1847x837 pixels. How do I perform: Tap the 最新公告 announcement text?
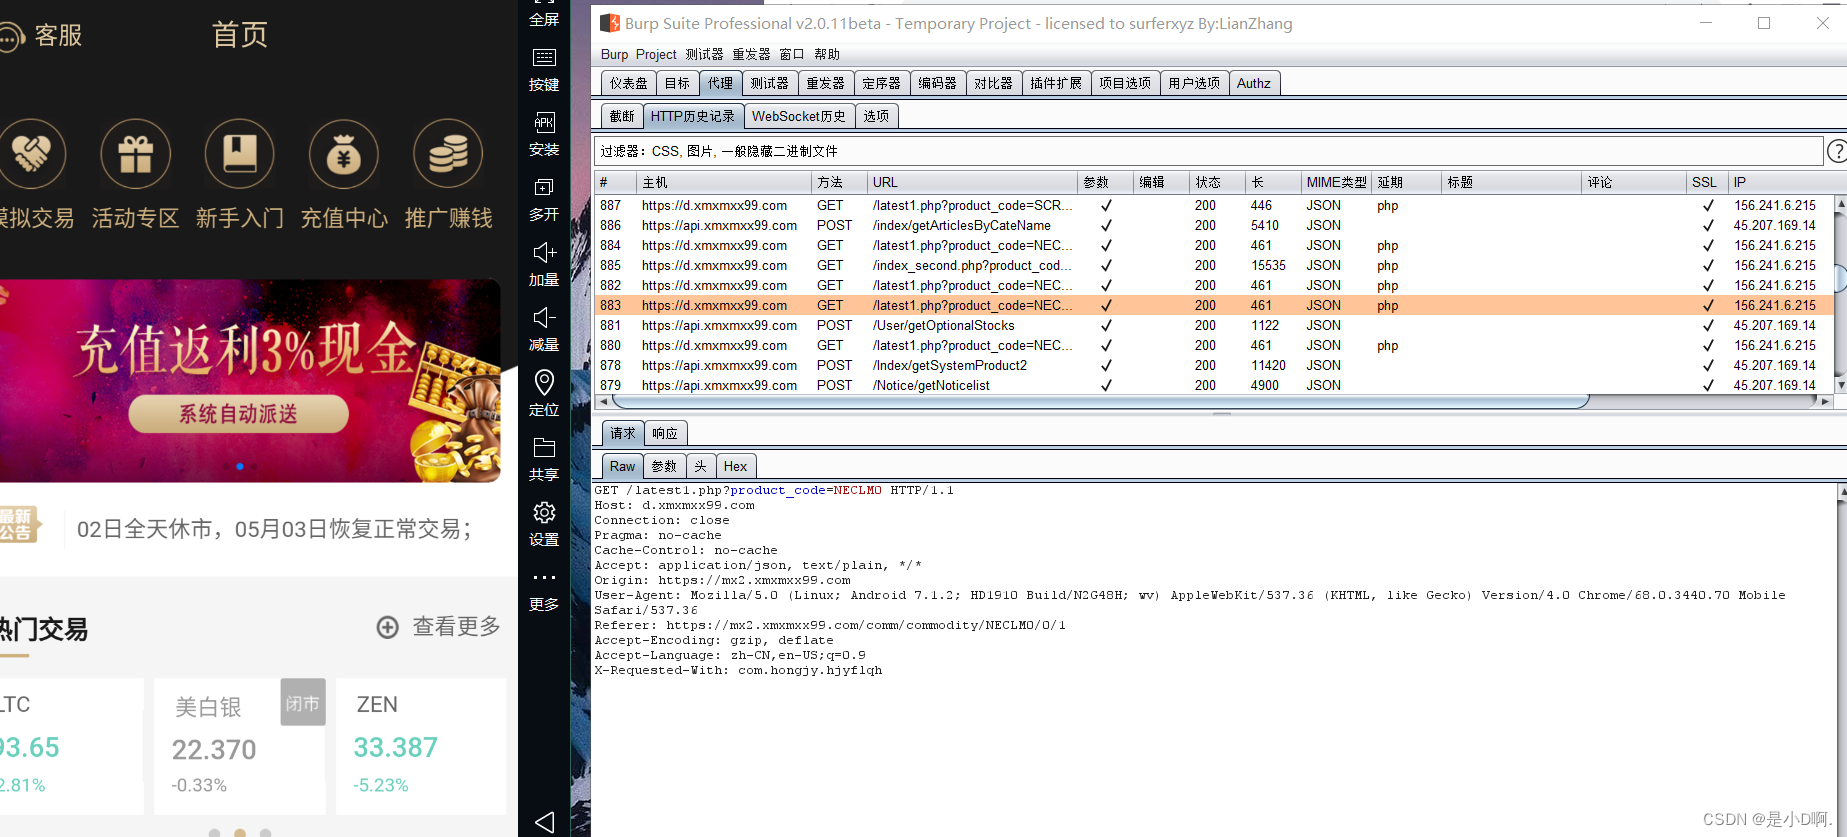(274, 529)
